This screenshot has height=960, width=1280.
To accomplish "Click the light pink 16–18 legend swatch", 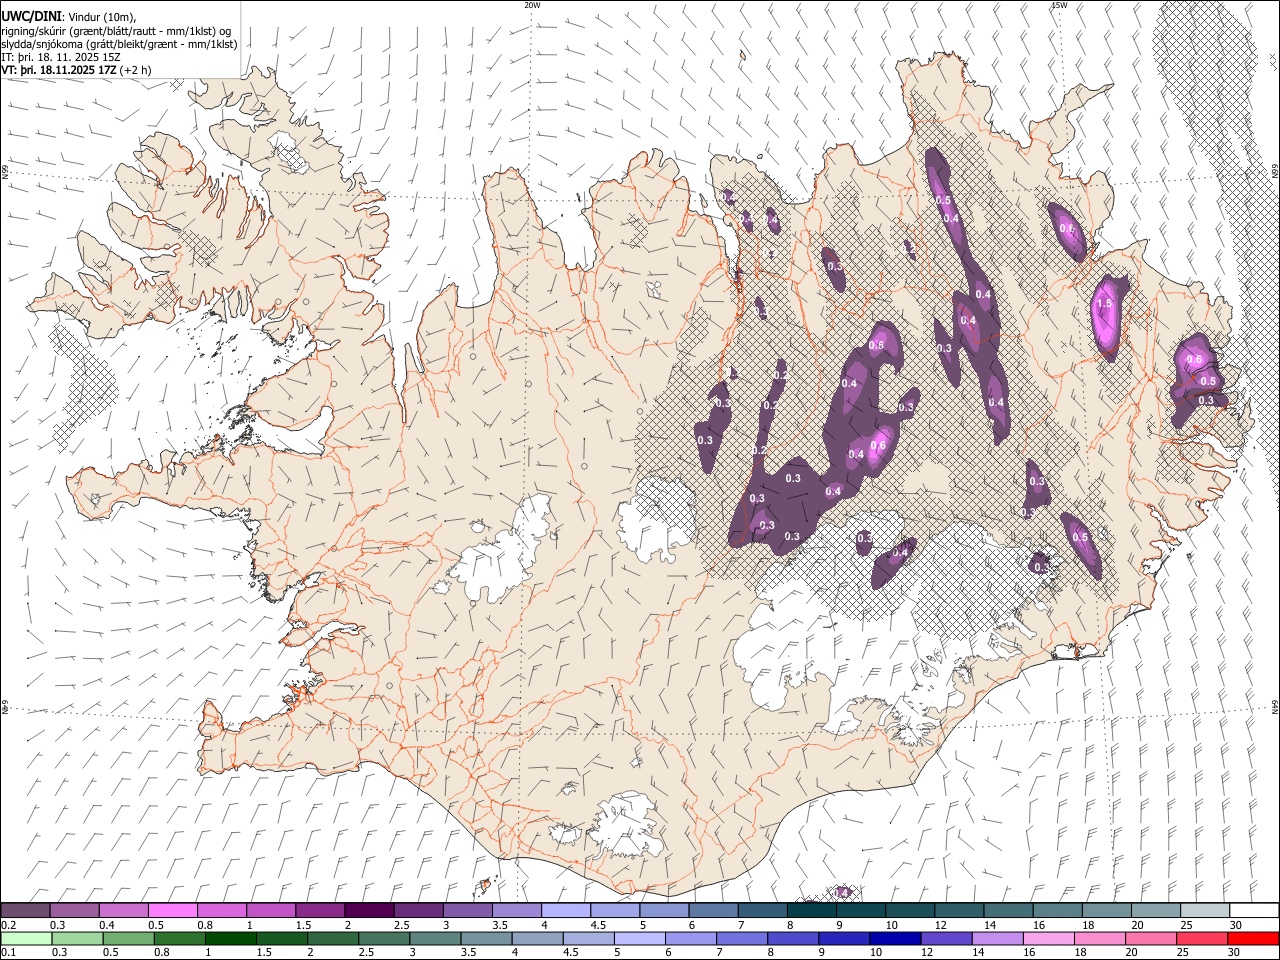I will [1050, 939].
